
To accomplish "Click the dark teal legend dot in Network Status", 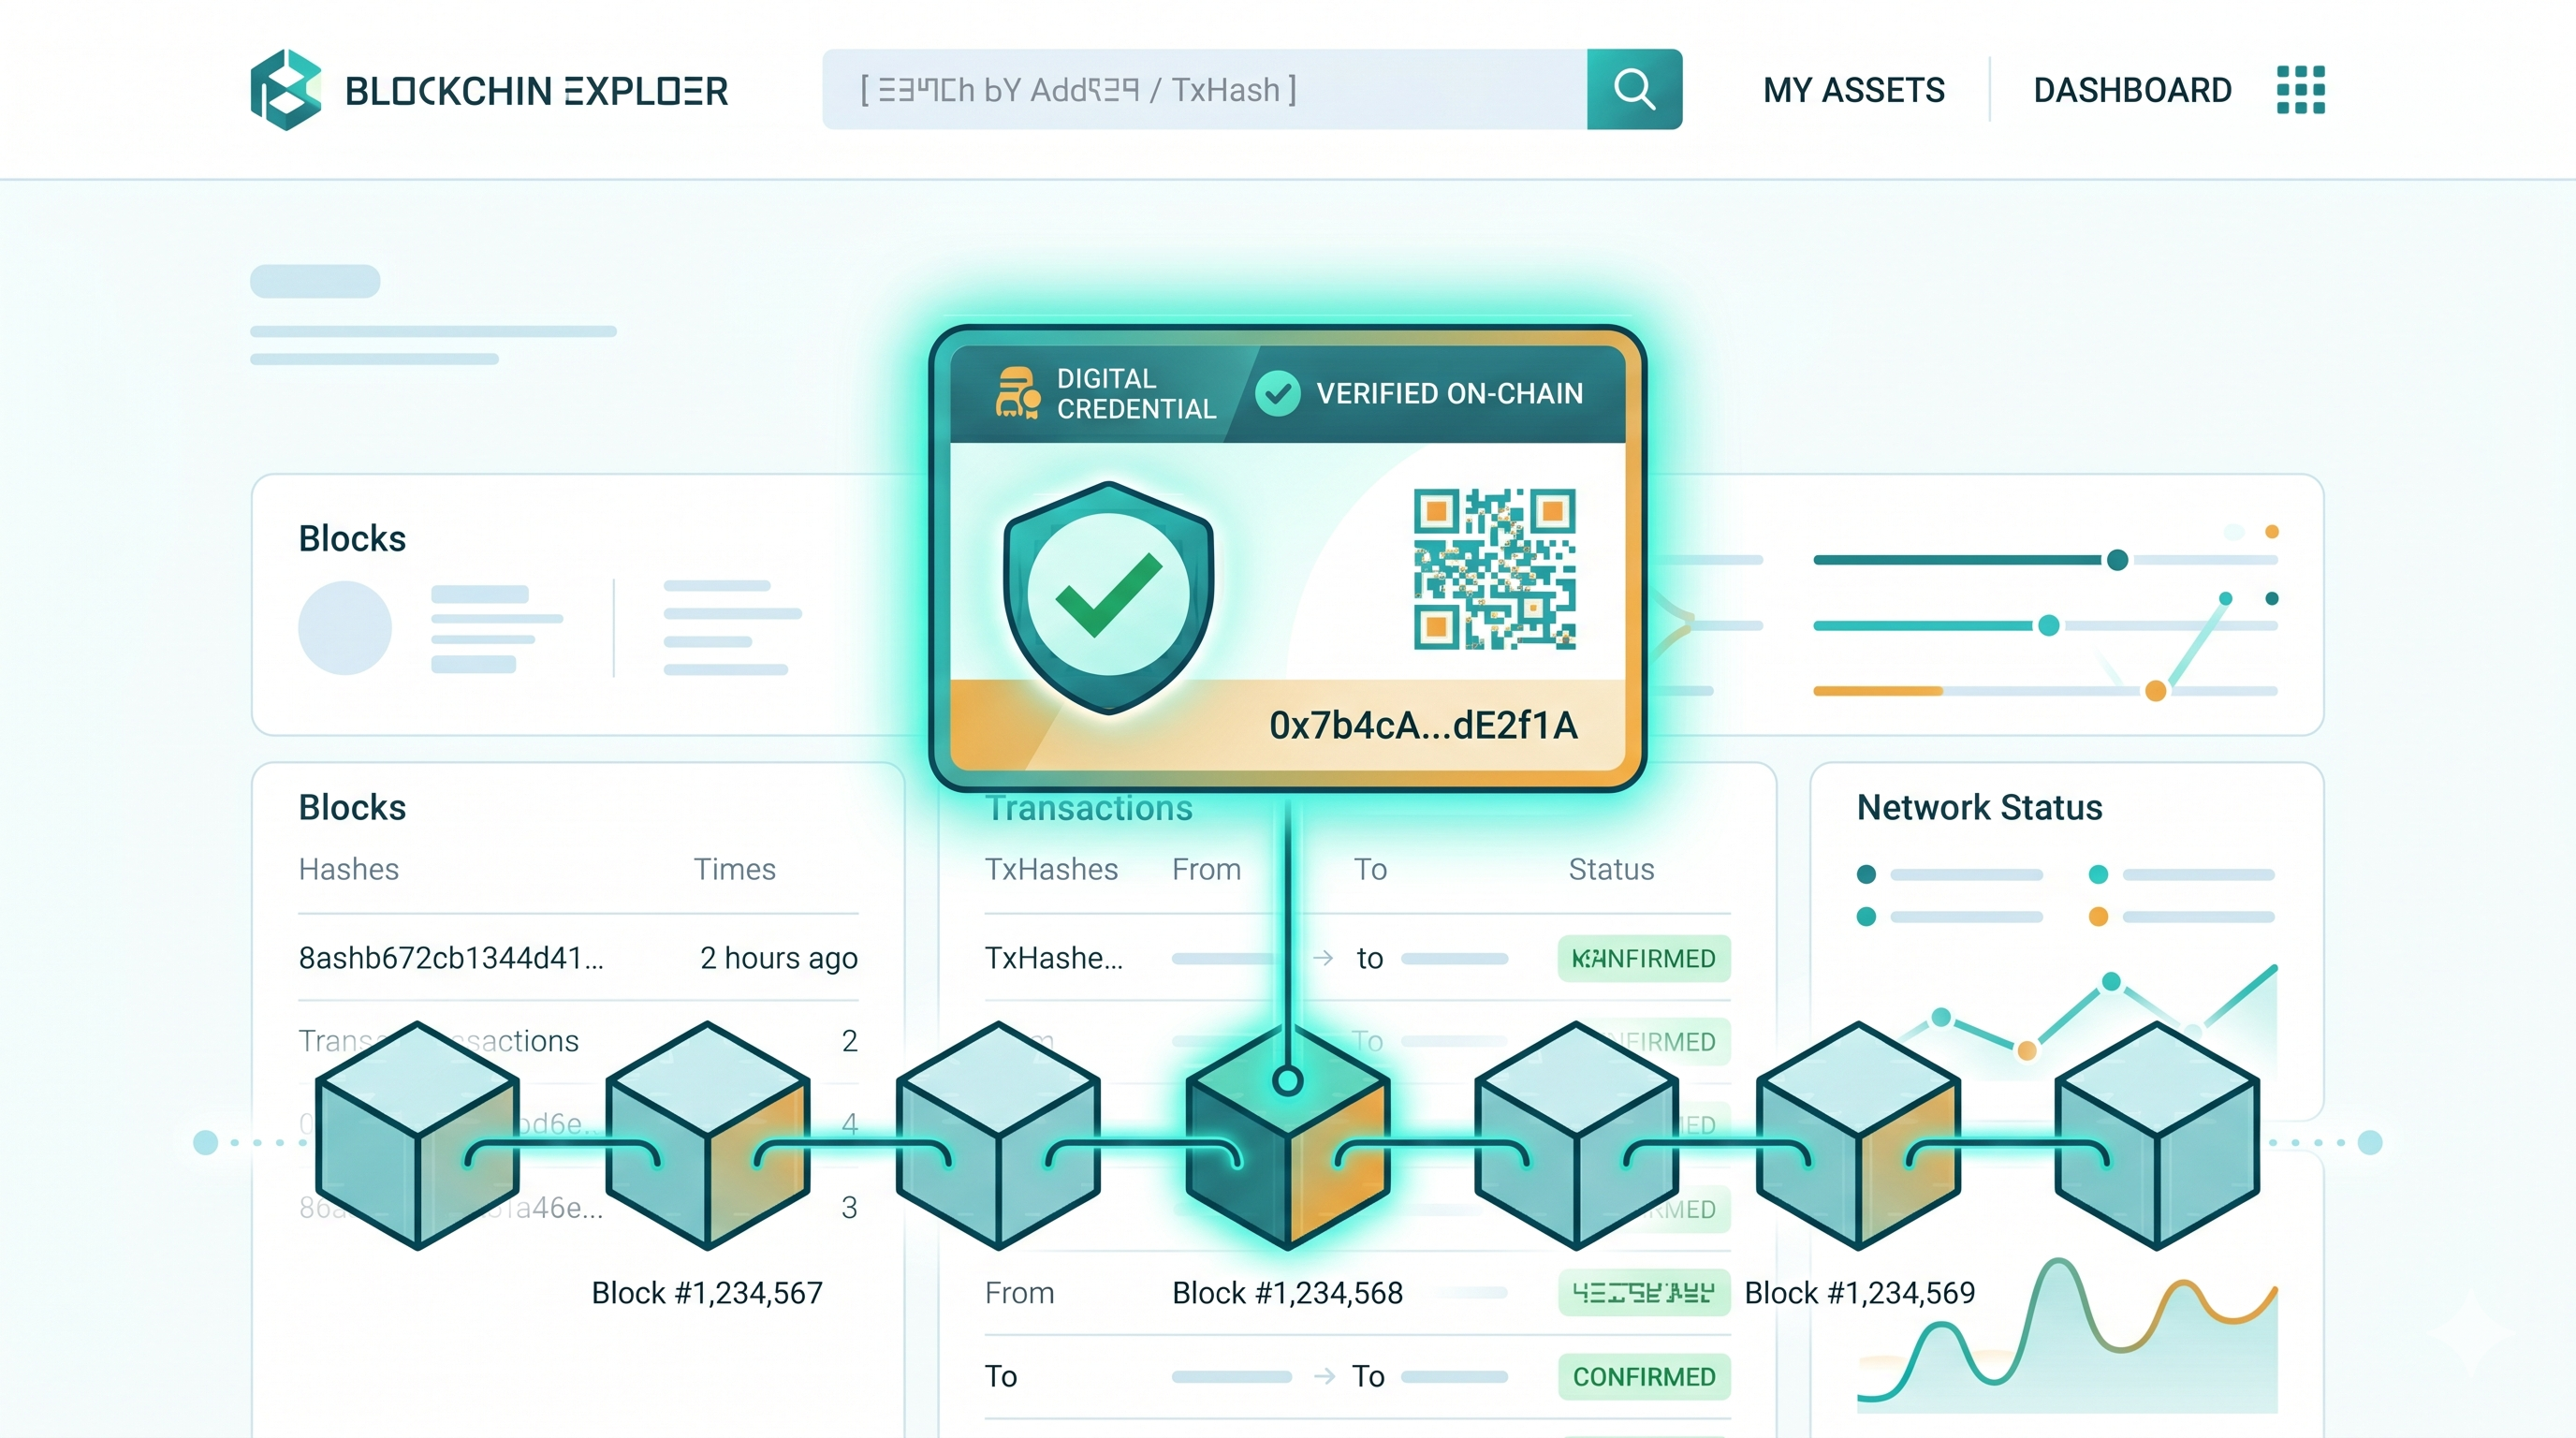I will pyautogui.click(x=1865, y=874).
